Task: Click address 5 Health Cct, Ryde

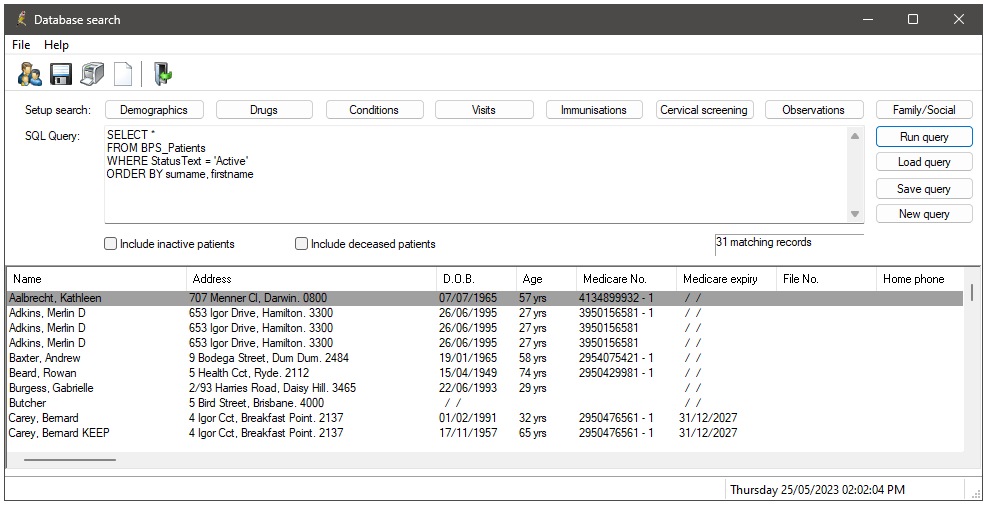Action: [249, 373]
